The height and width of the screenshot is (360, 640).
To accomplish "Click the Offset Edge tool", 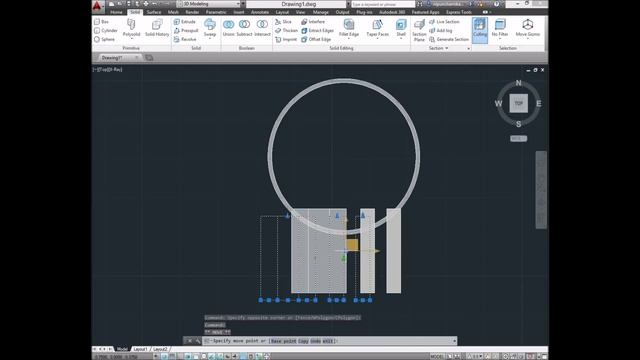I will (x=316, y=39).
